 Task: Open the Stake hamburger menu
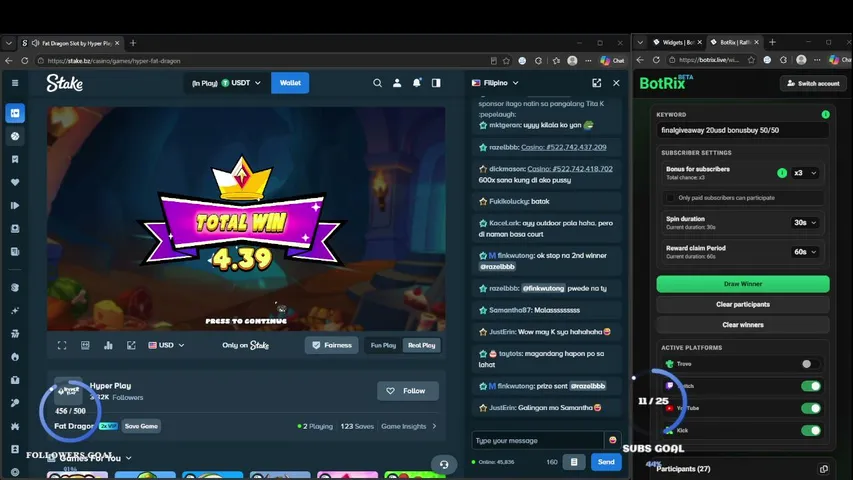click(x=15, y=83)
